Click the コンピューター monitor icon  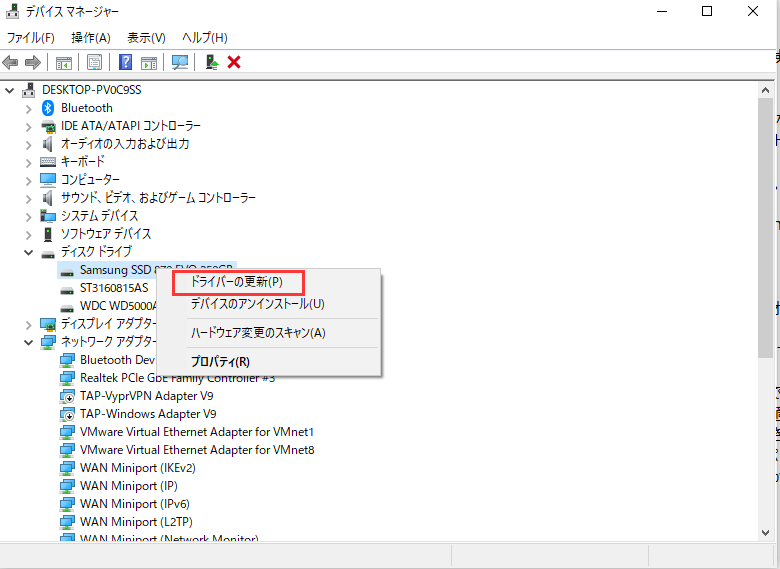click(48, 180)
